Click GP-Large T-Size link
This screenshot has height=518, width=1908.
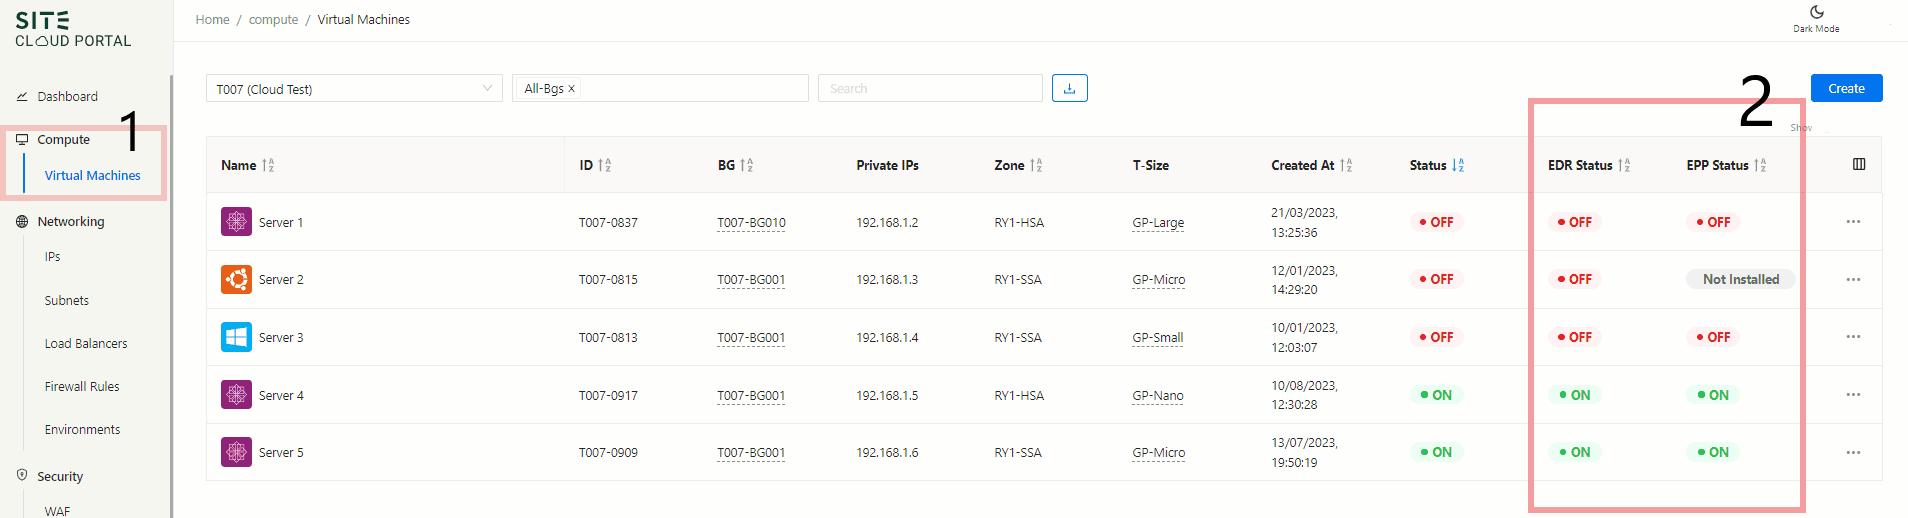coord(1158,222)
